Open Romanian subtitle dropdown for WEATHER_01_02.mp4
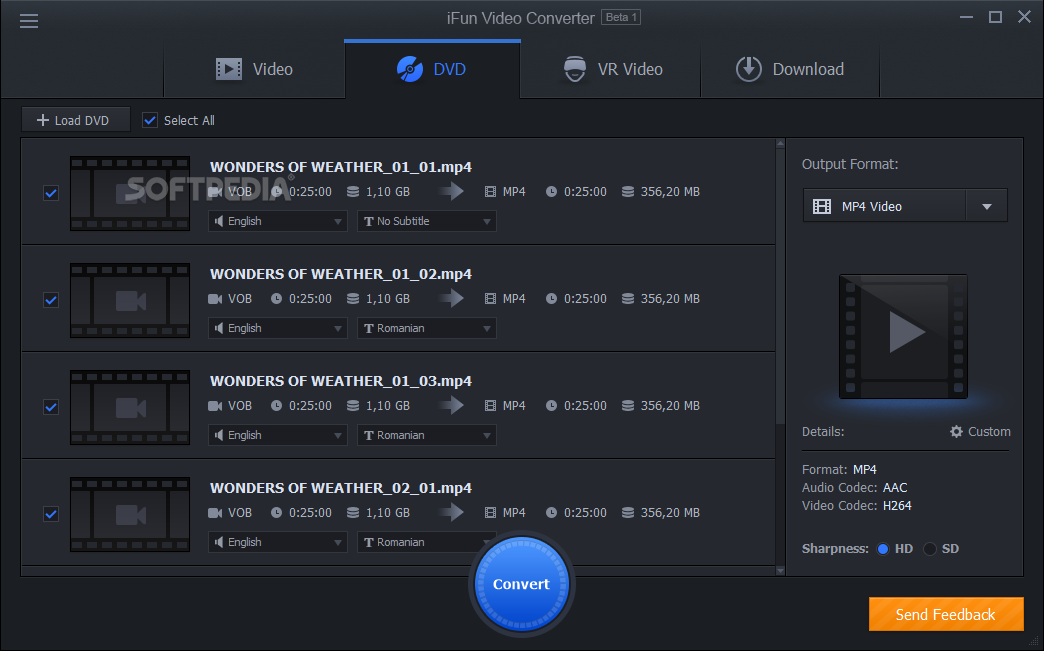The height and width of the screenshot is (651, 1044). pos(427,328)
